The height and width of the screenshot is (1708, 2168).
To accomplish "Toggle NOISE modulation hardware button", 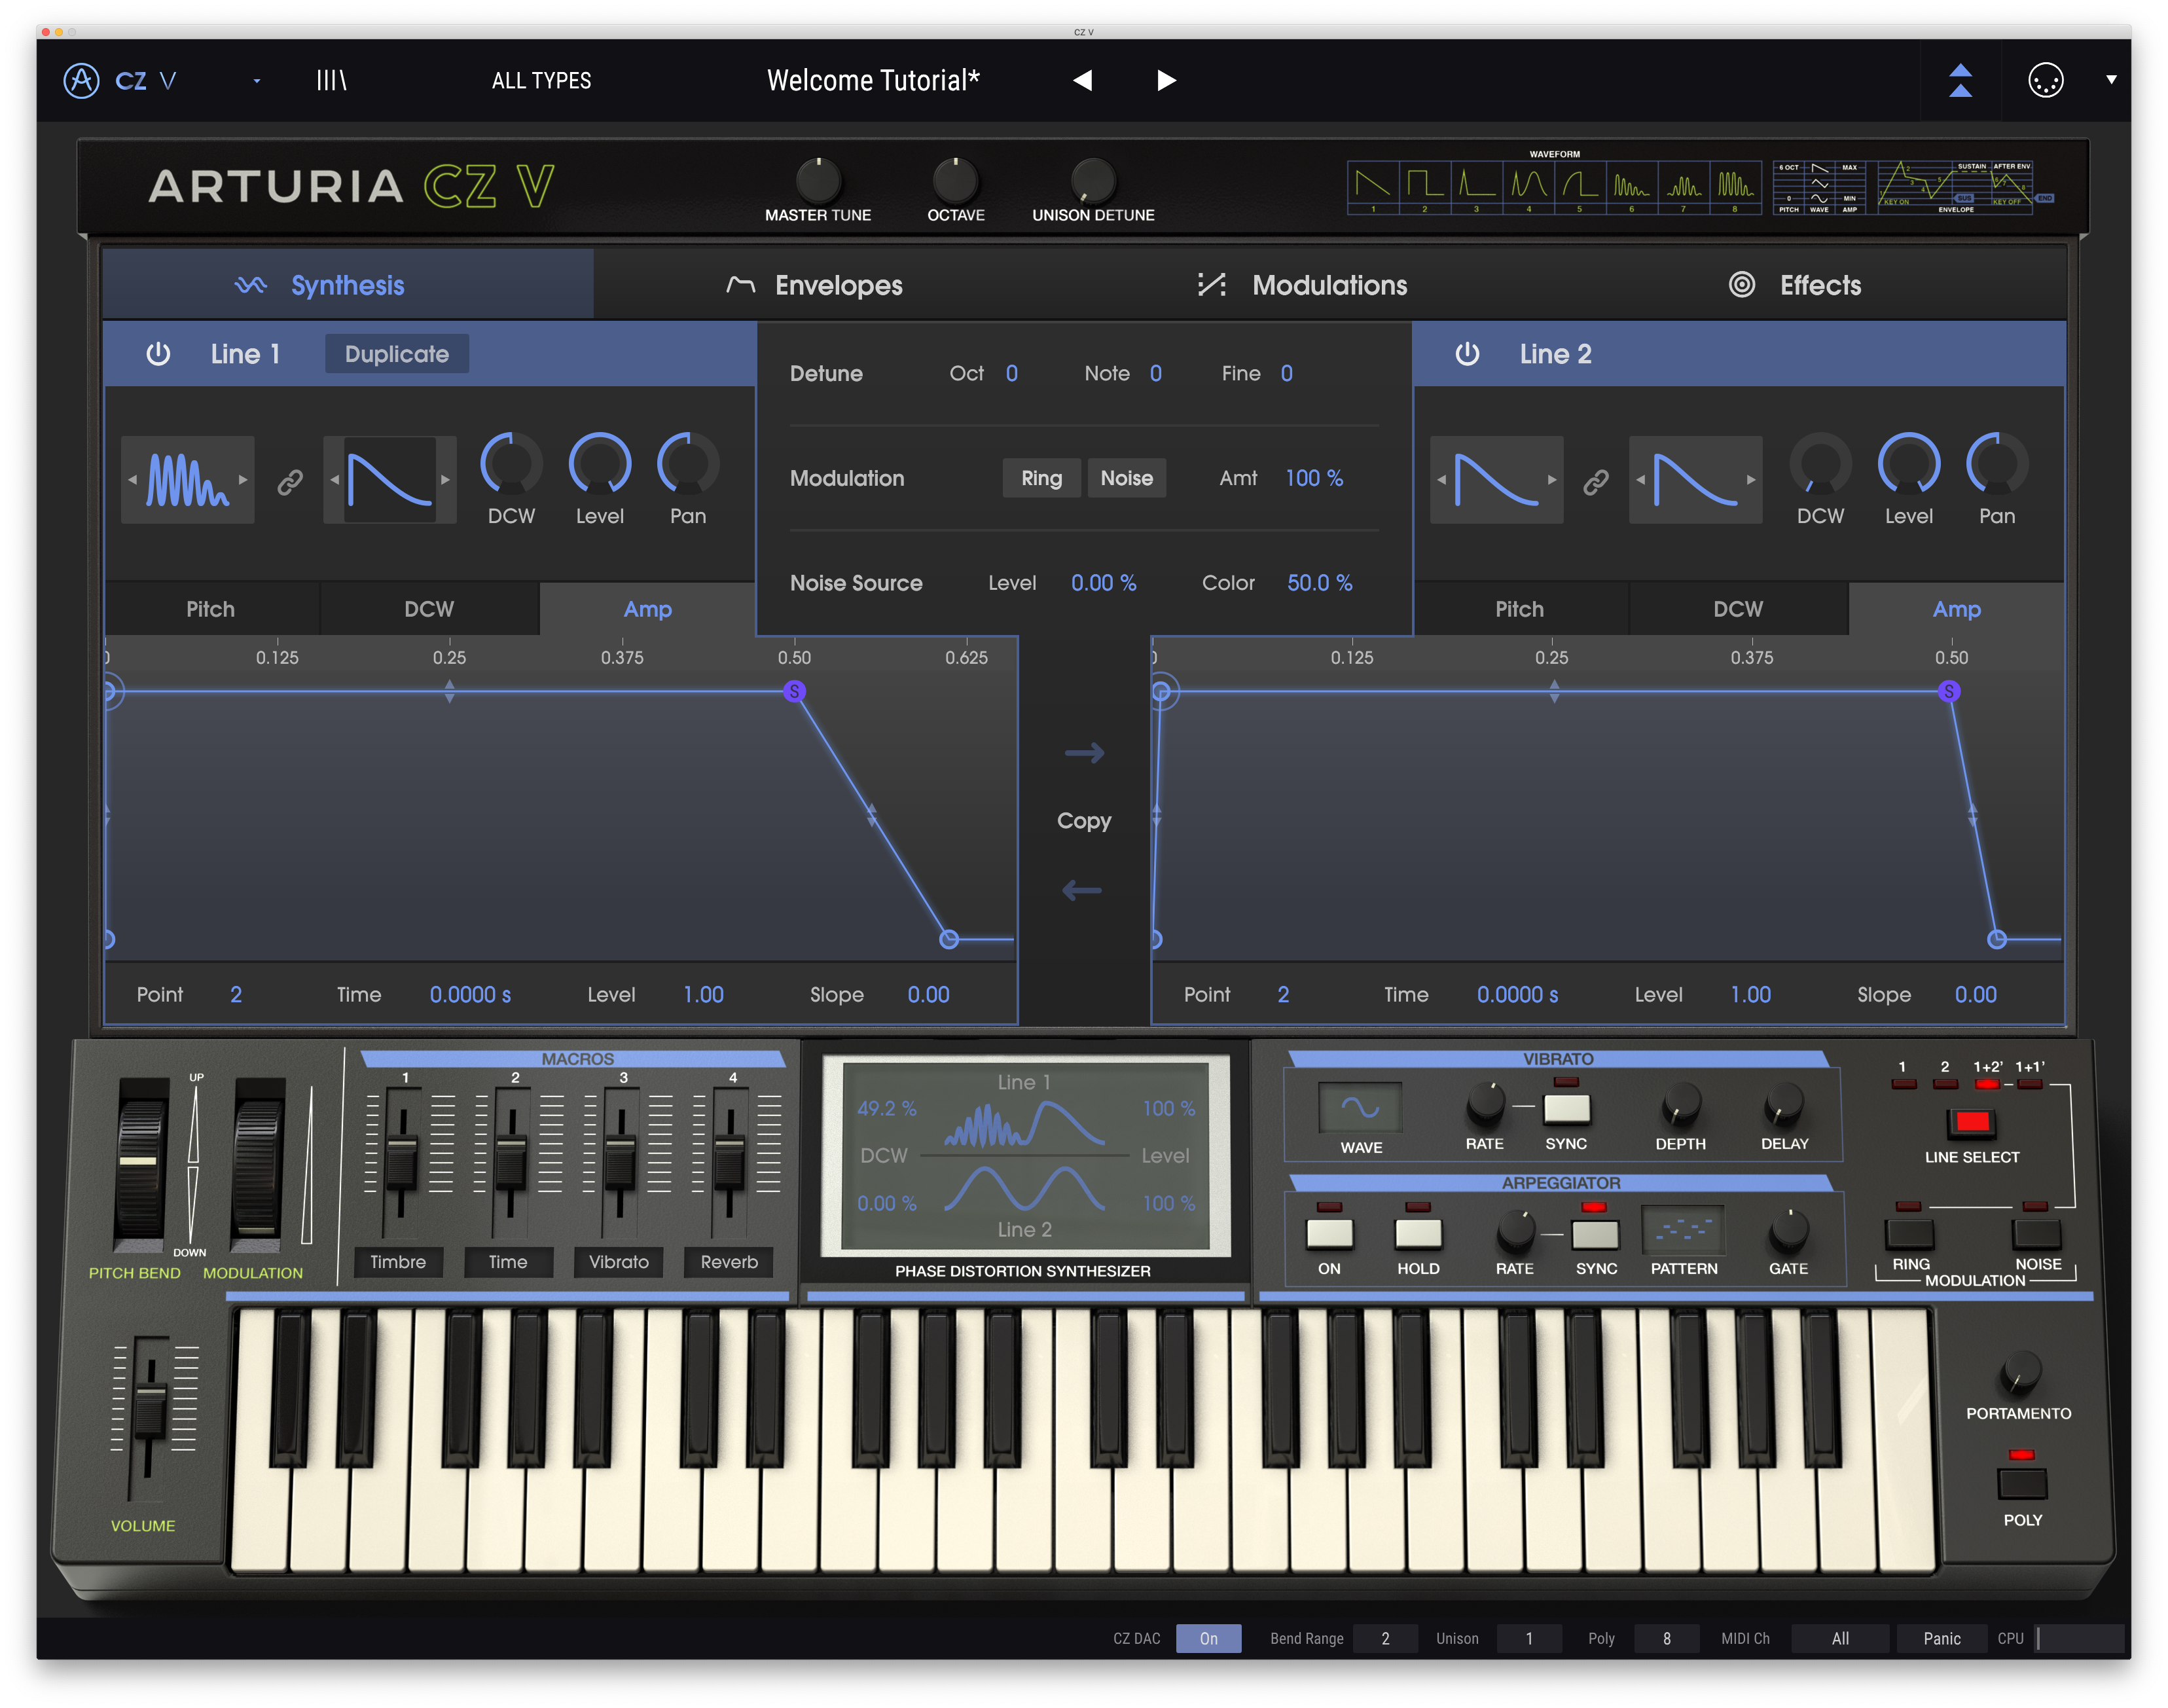I will [2037, 1234].
